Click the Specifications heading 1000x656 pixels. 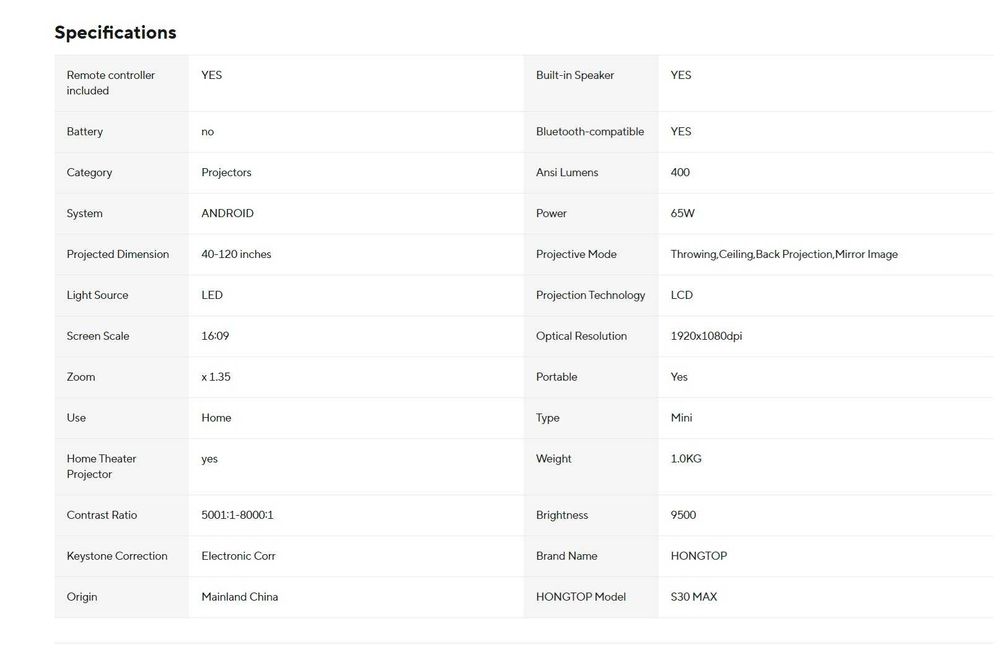pos(115,32)
